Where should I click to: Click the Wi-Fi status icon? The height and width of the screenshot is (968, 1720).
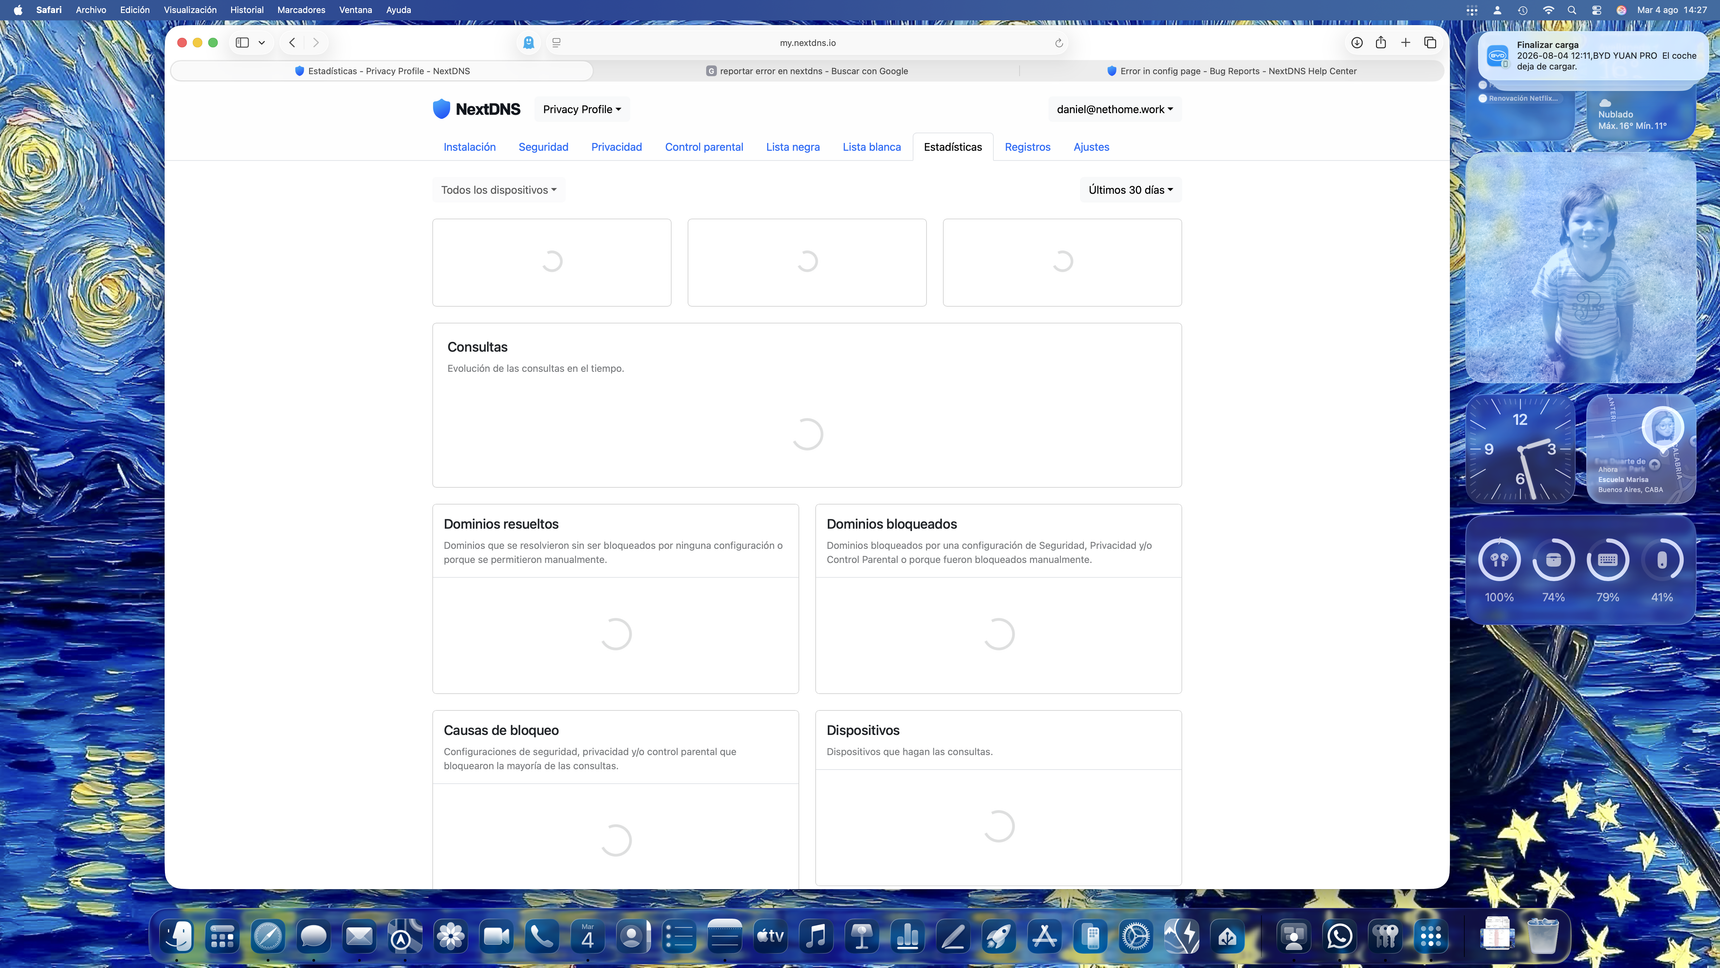(1548, 10)
